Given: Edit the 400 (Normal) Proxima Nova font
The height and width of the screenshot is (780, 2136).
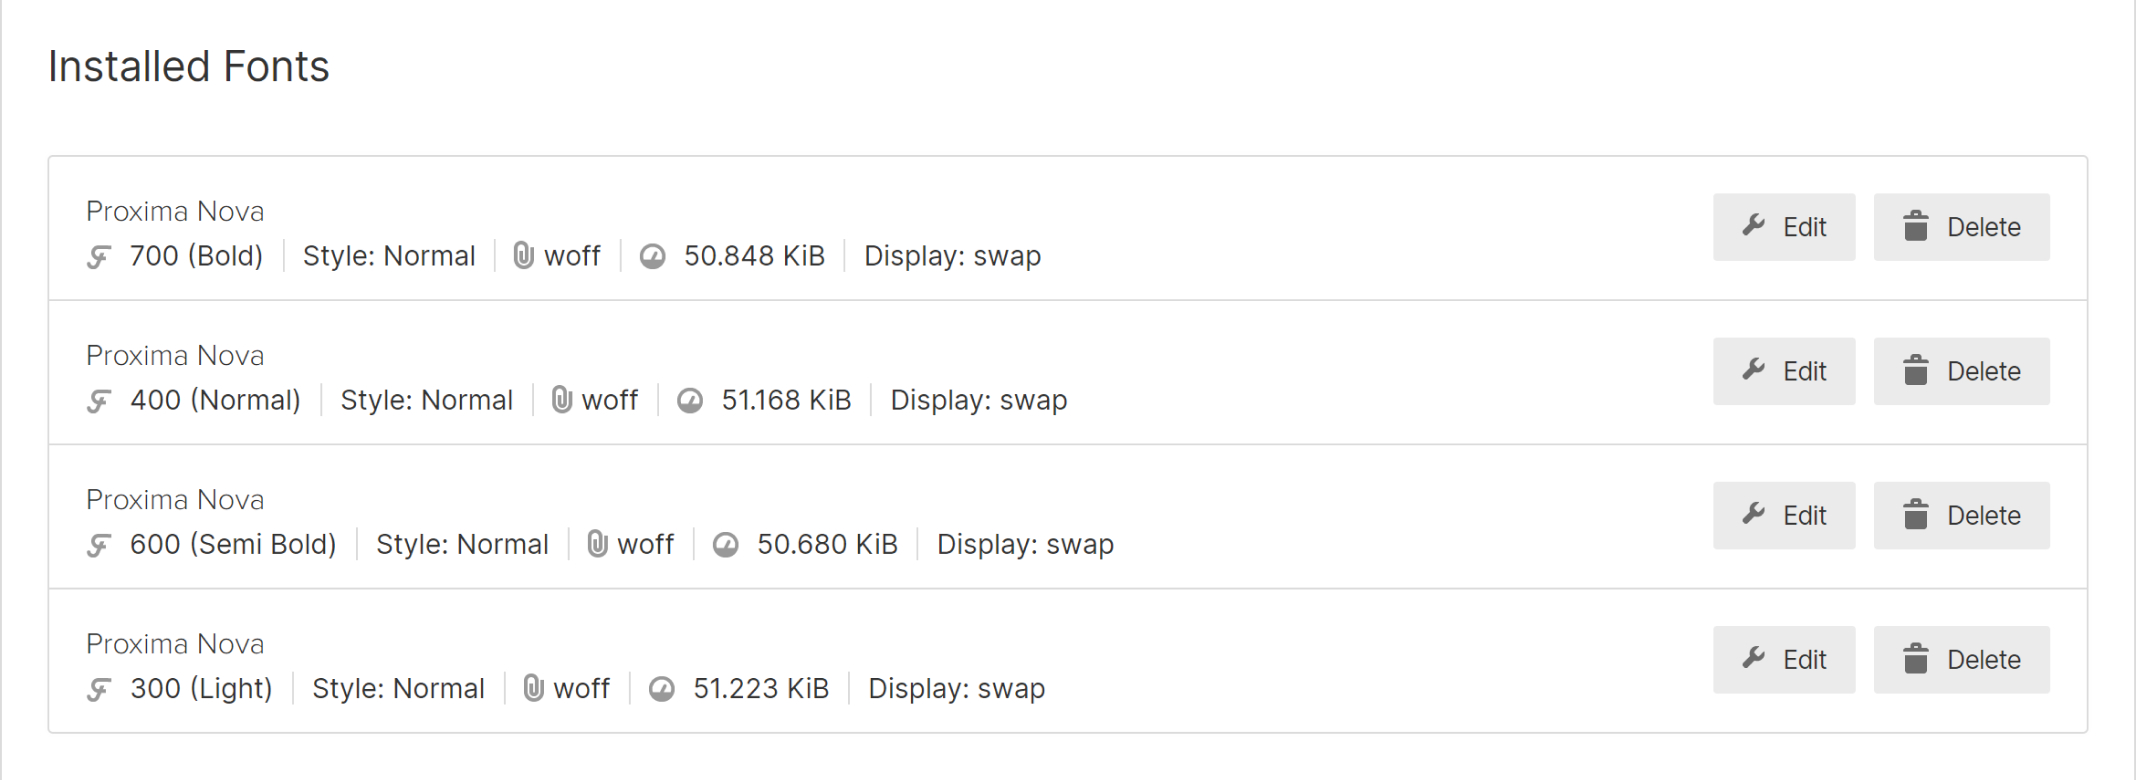Looking at the screenshot, I should tap(1783, 371).
